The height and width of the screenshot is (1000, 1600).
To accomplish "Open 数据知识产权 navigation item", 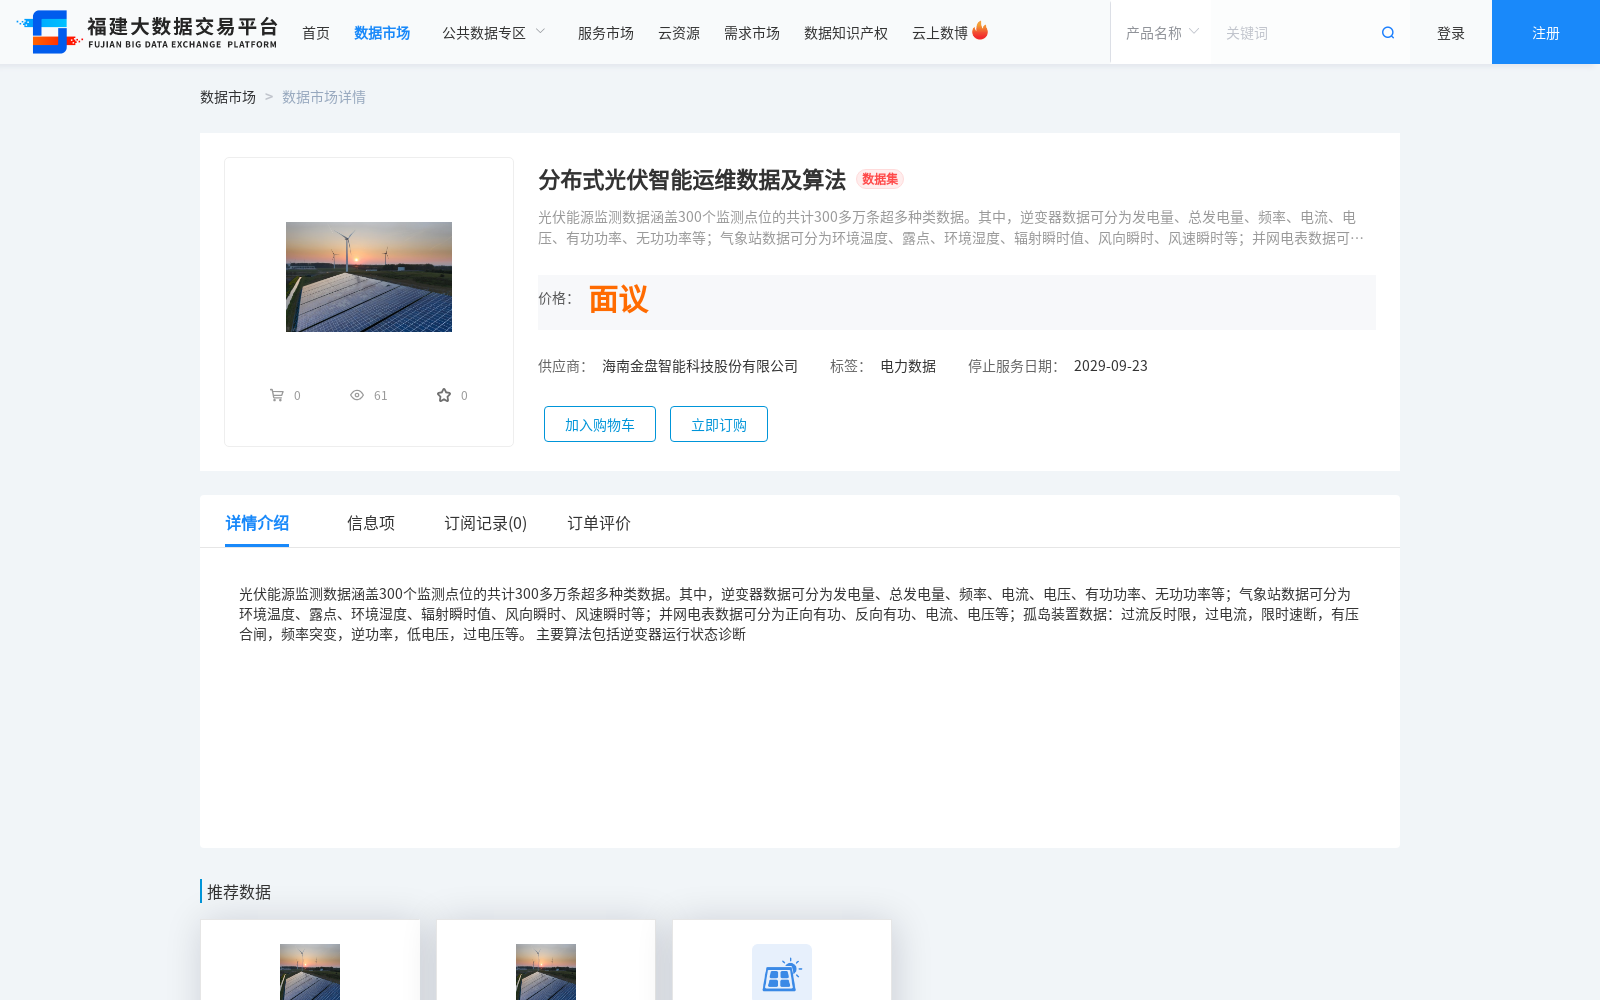I will (x=846, y=33).
